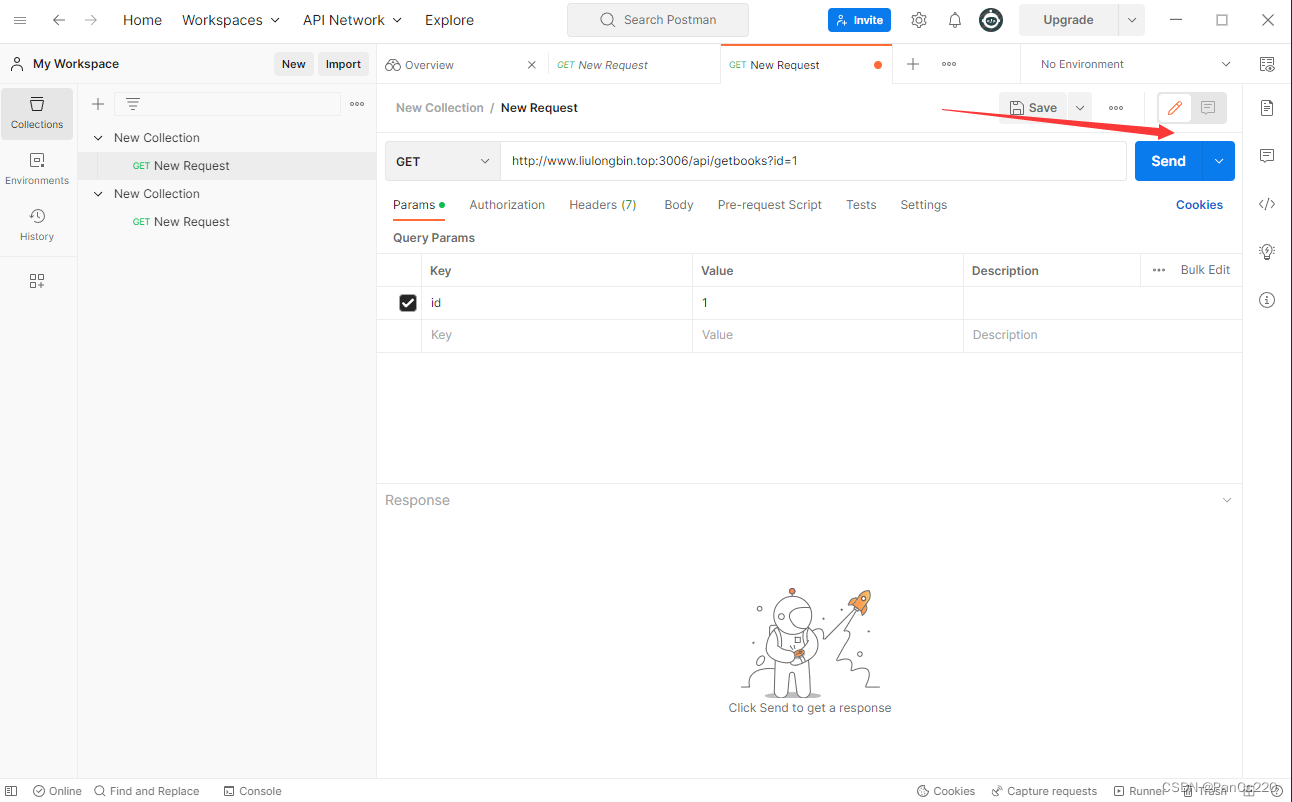Click the Upgrade button
The height and width of the screenshot is (802, 1292).
click(x=1068, y=20)
